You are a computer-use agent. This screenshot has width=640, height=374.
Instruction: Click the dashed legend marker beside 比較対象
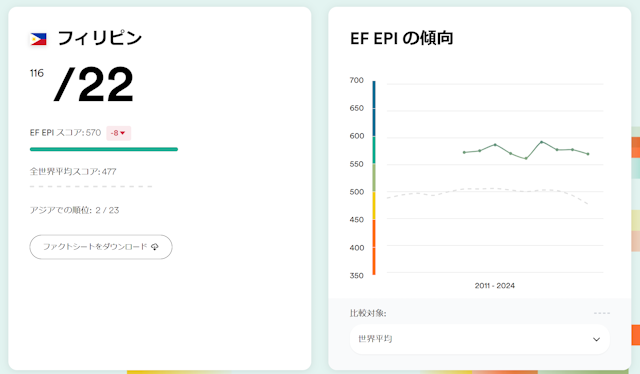tap(602, 313)
